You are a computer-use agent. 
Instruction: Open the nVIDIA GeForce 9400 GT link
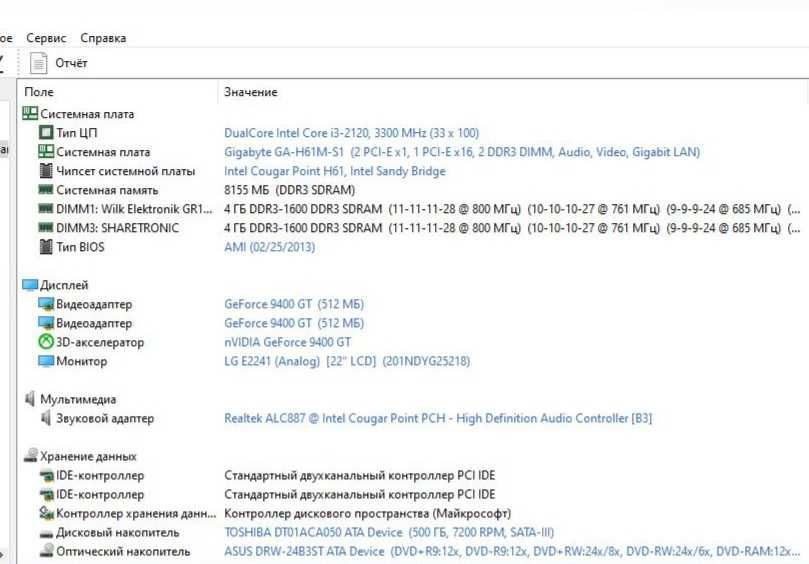pyautogui.click(x=287, y=342)
